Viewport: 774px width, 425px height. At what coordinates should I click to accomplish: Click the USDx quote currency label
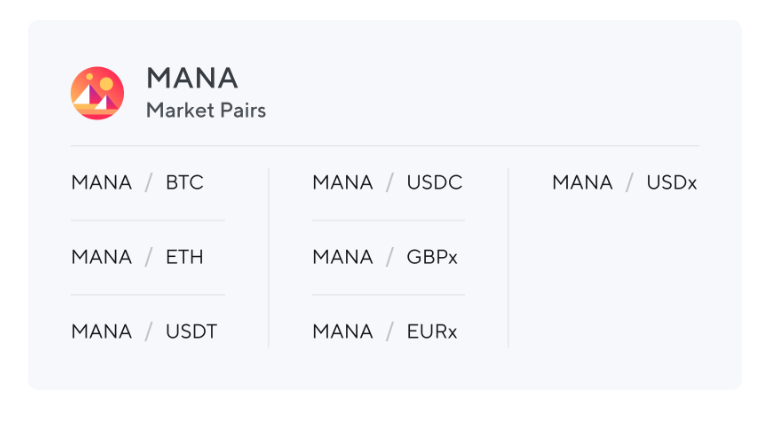[x=672, y=183]
